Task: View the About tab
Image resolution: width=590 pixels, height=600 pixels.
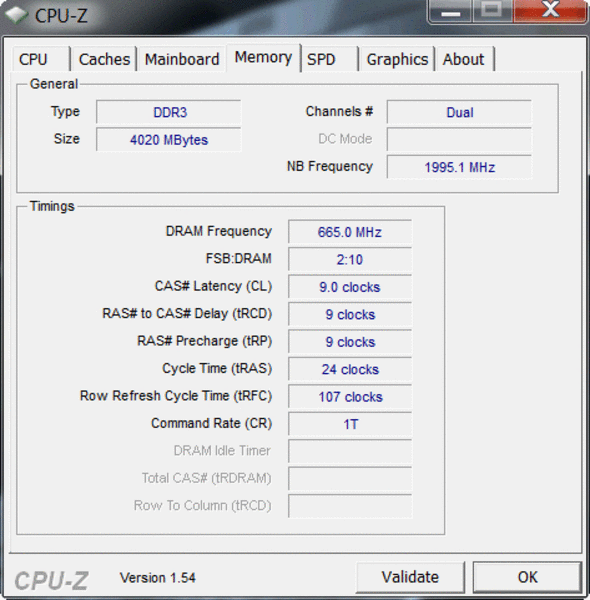Action: 465,59
